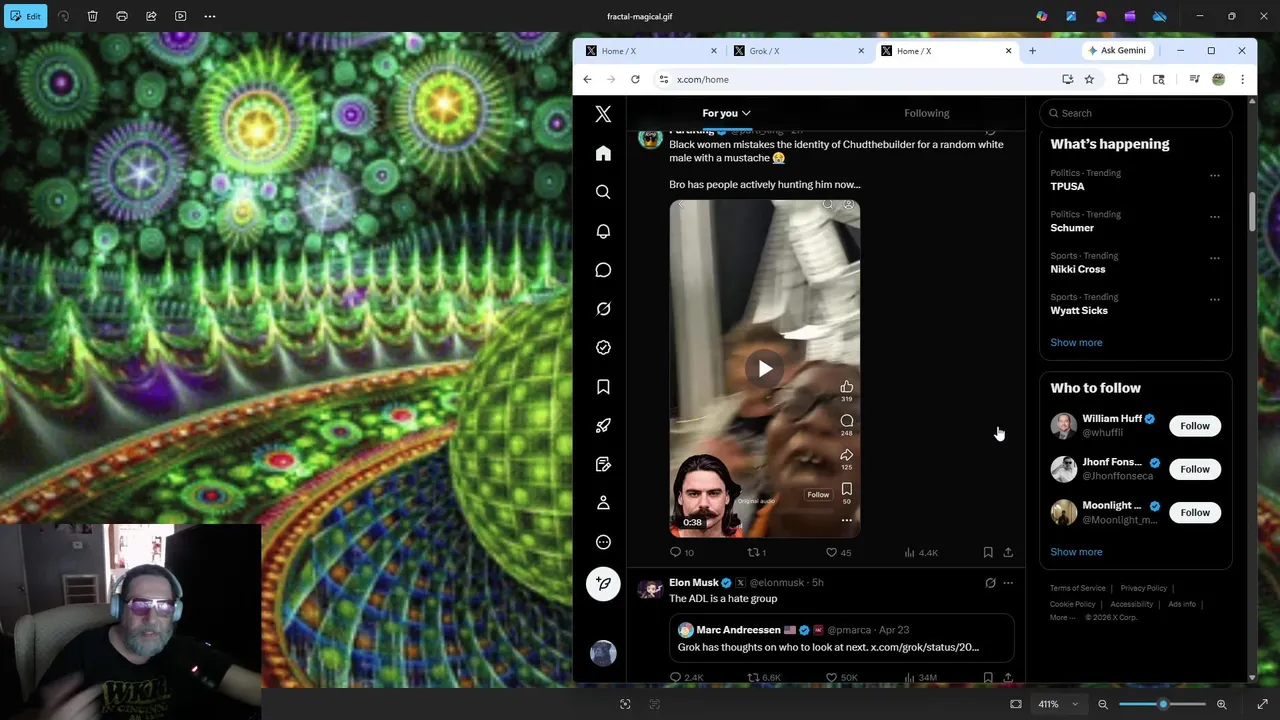Image resolution: width=1280 pixels, height=720 pixels.
Task: Bookmark the Chudthebuilder post
Action: pos(988,552)
